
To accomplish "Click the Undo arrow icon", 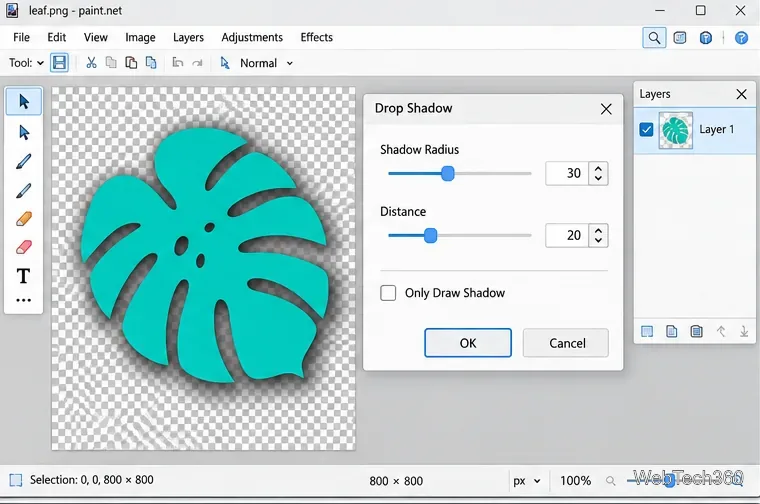I will (178, 63).
